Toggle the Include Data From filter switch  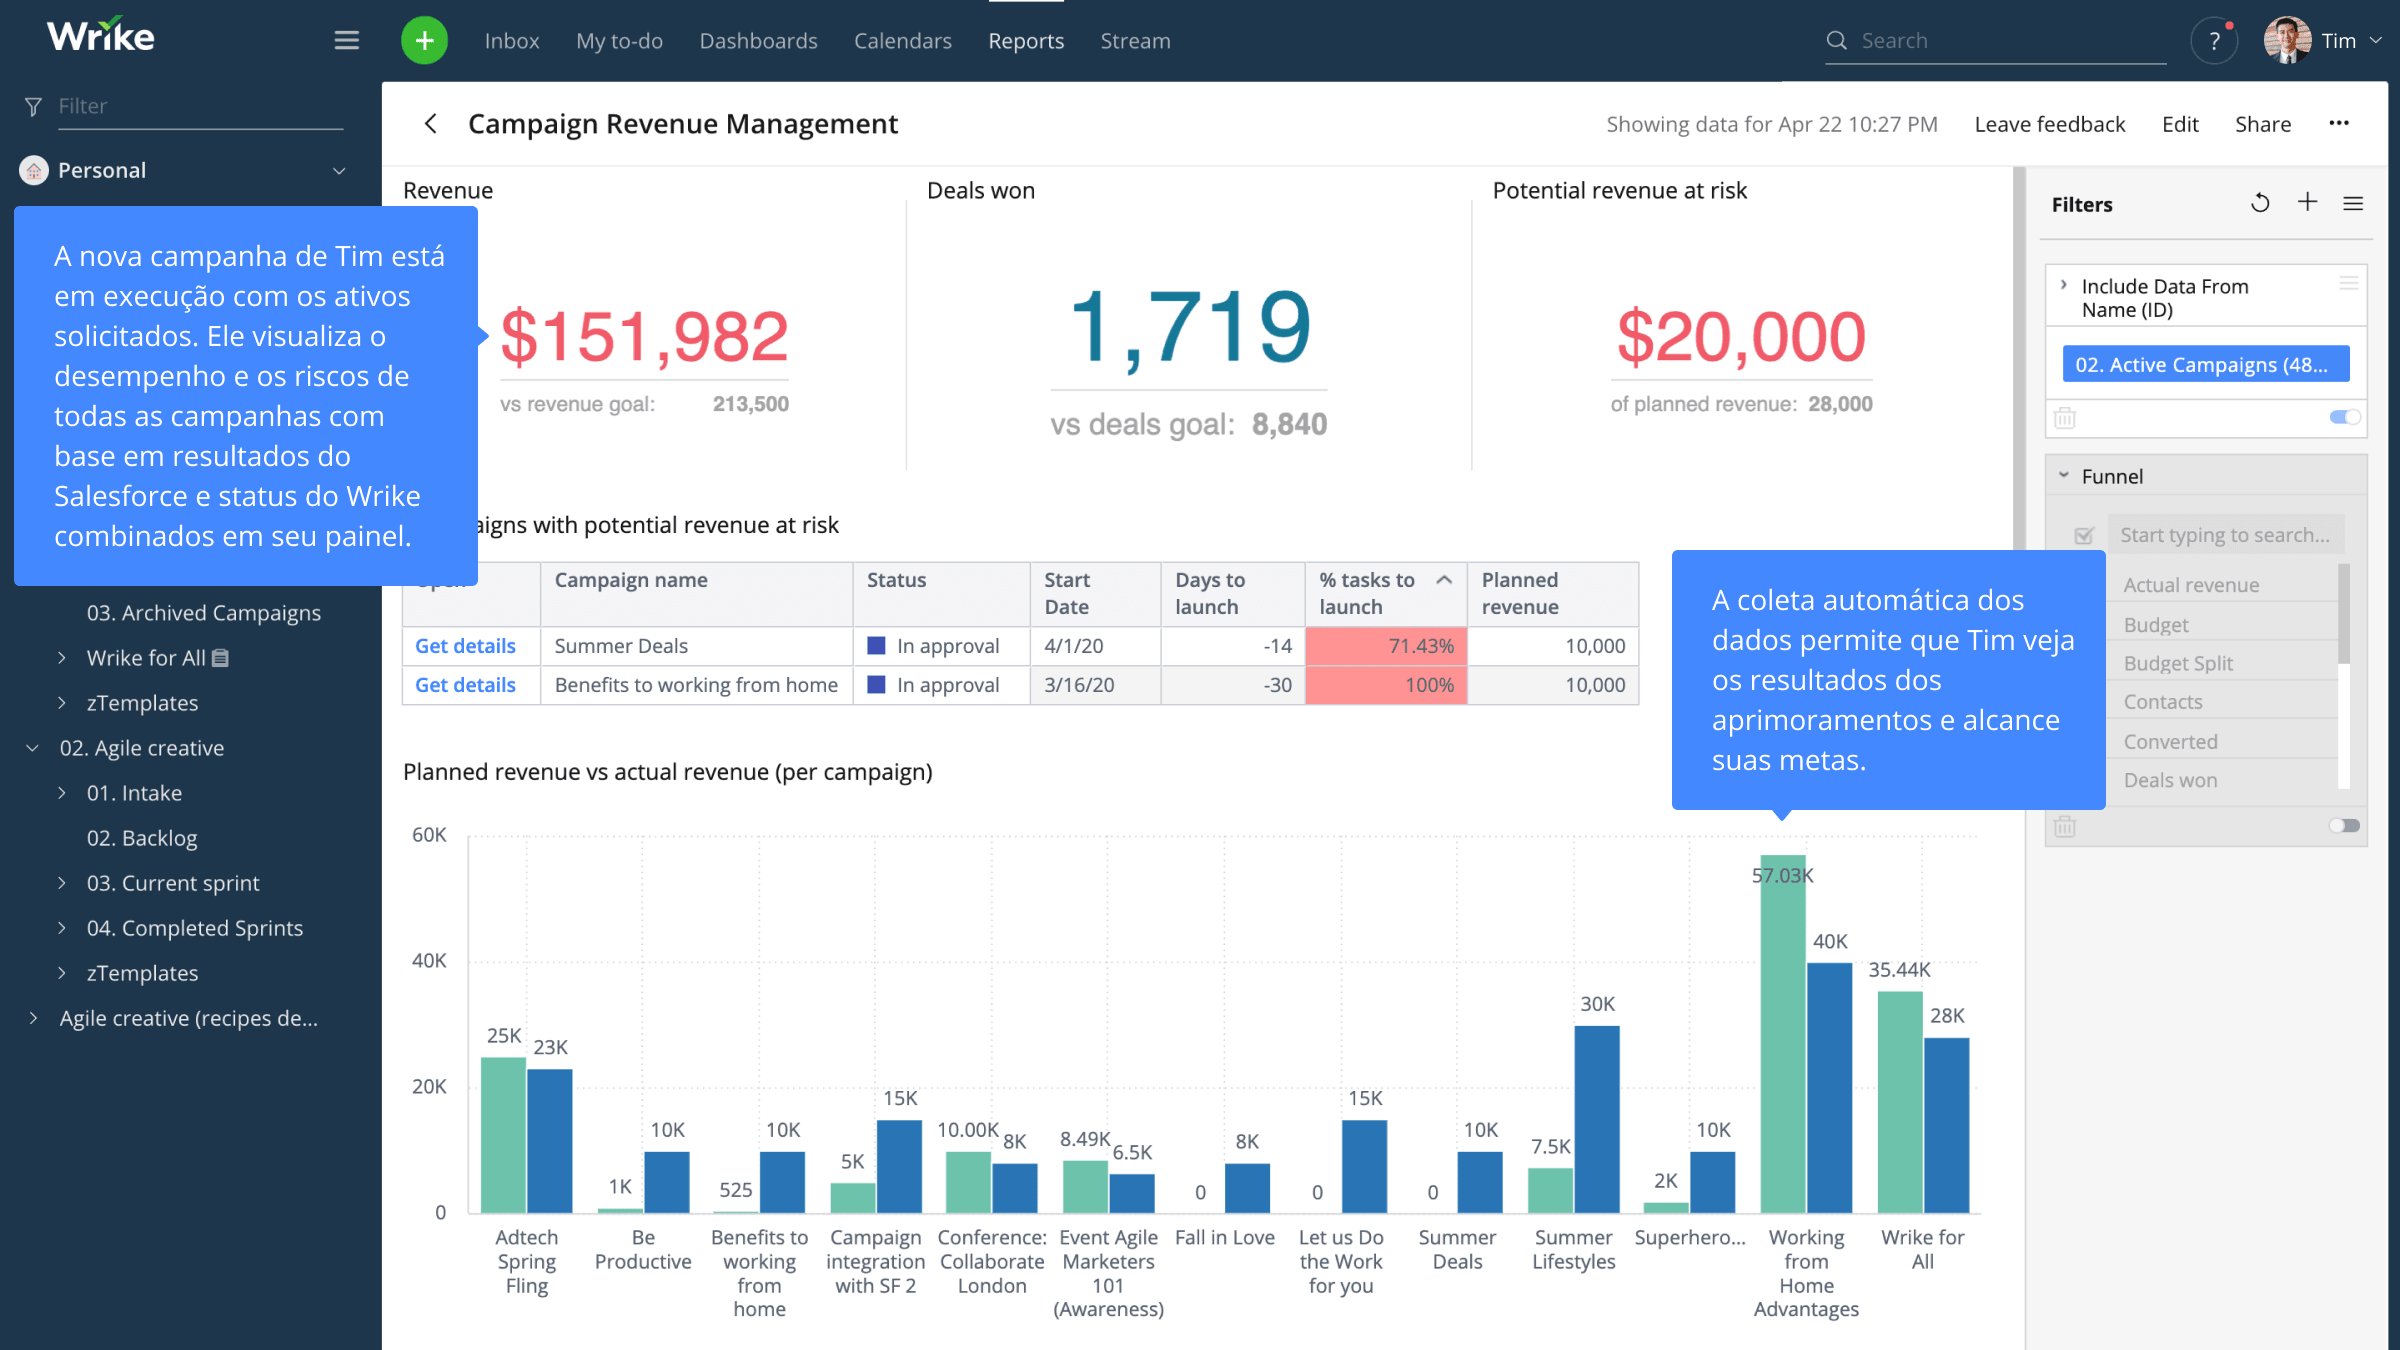click(x=2344, y=417)
